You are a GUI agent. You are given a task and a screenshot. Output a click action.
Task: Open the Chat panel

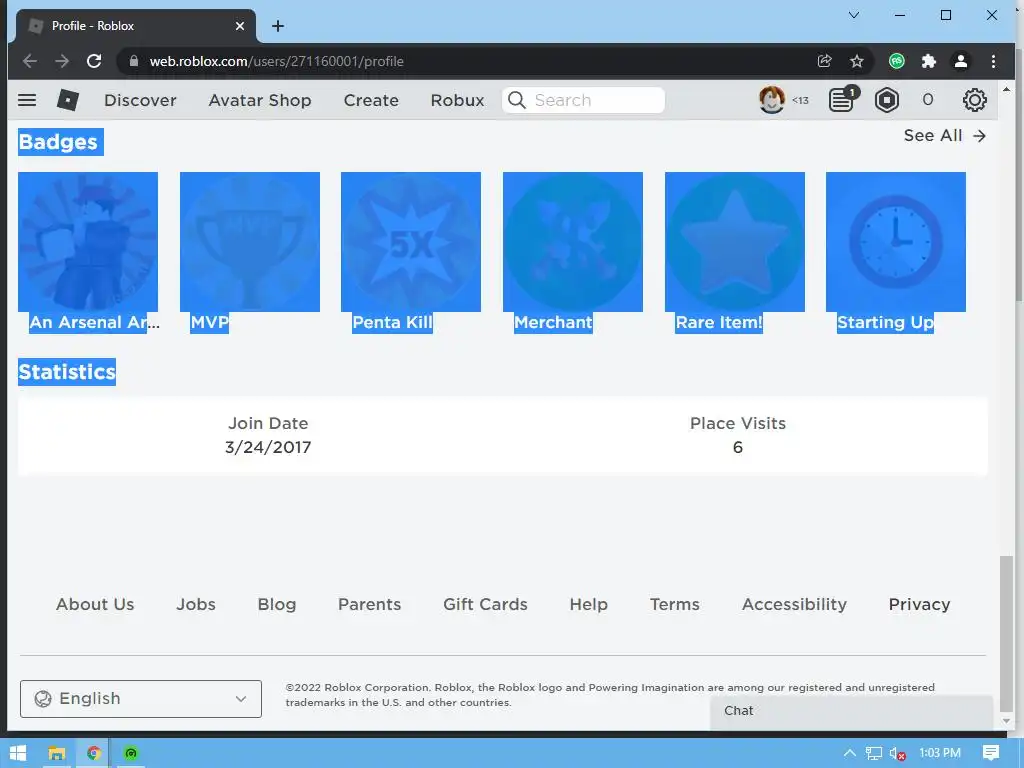coord(851,711)
